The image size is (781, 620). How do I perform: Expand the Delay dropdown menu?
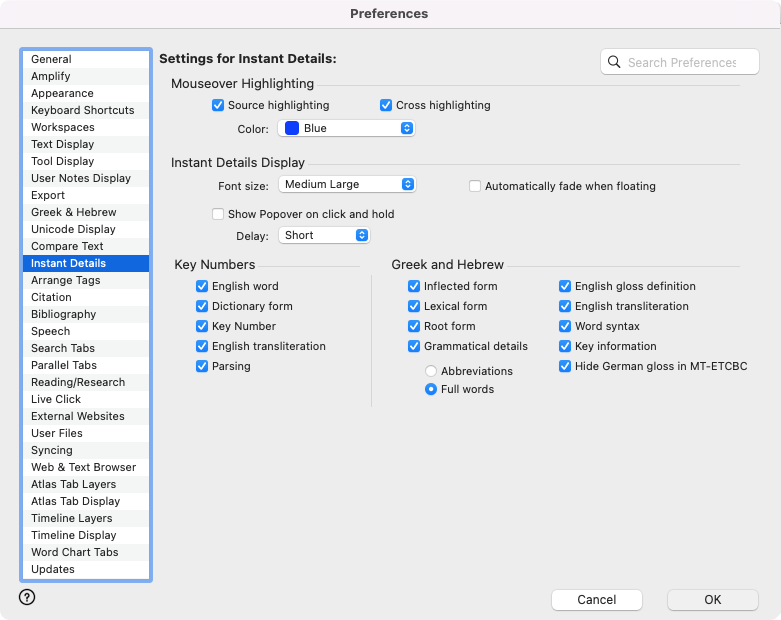pos(324,235)
